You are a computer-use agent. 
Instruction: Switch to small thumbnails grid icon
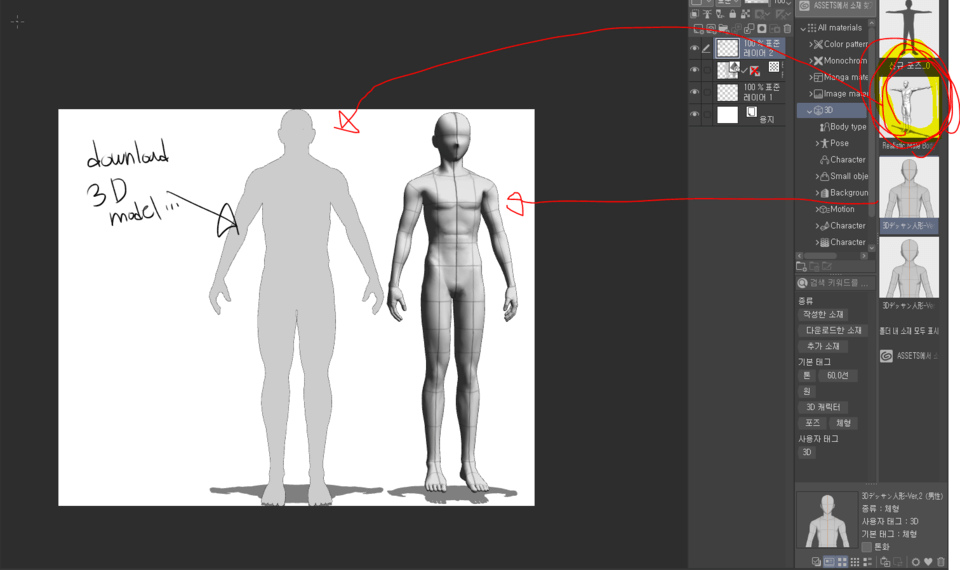coord(855,561)
